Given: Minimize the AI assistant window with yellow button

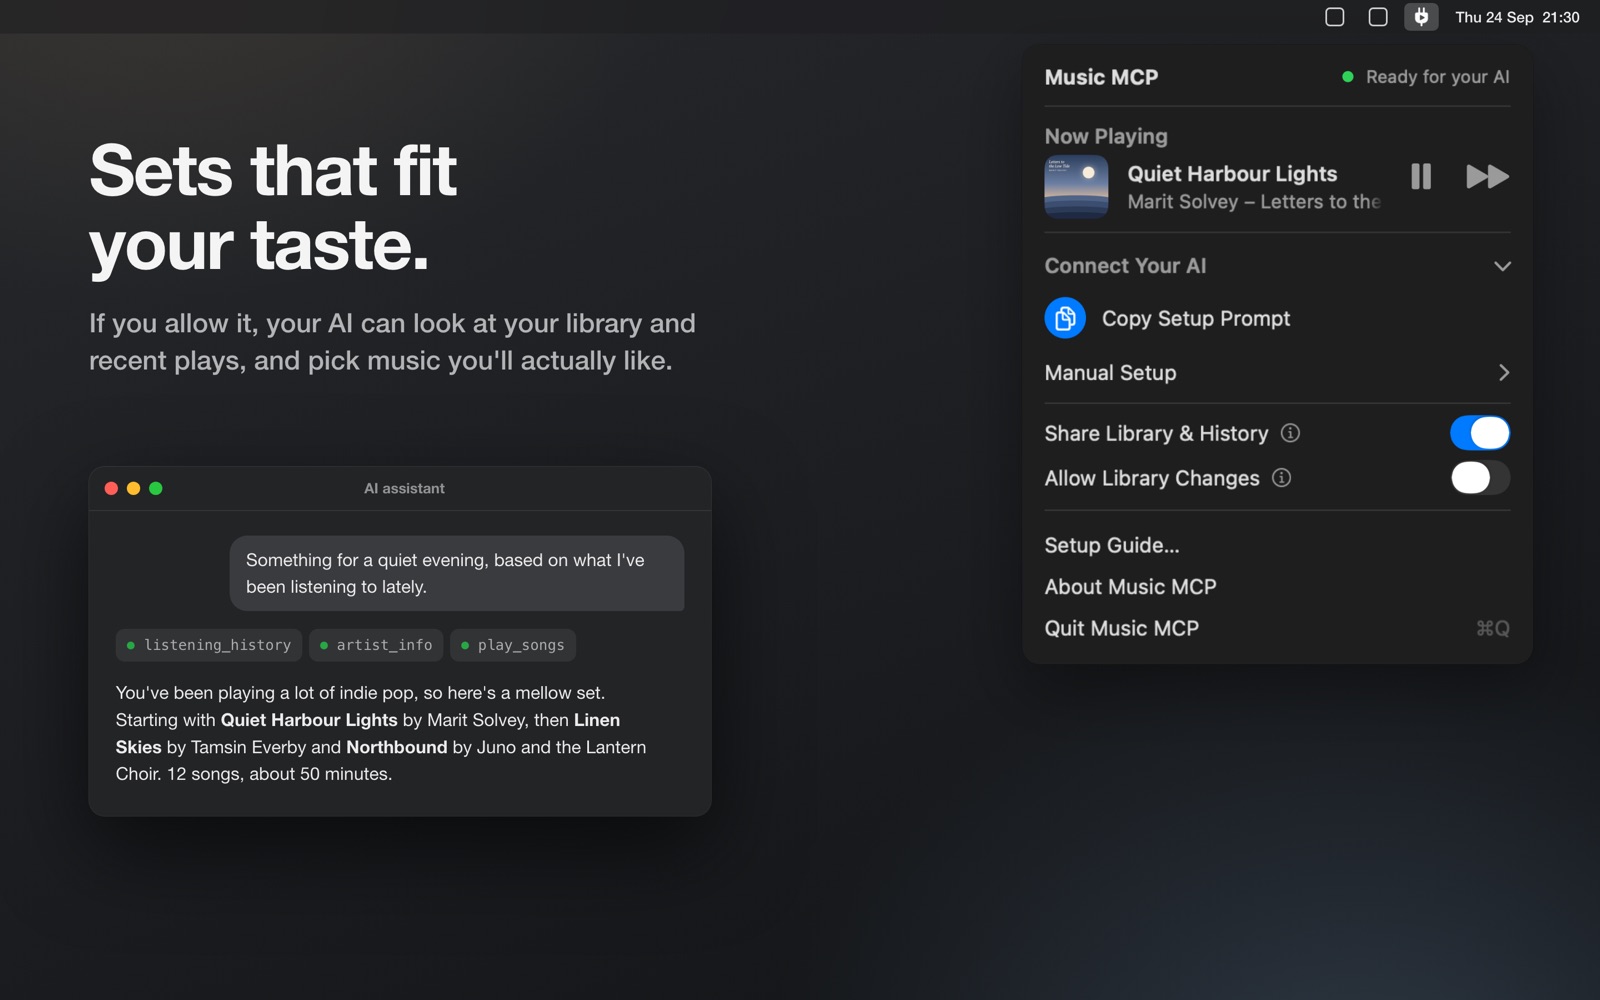Looking at the screenshot, I should [133, 488].
